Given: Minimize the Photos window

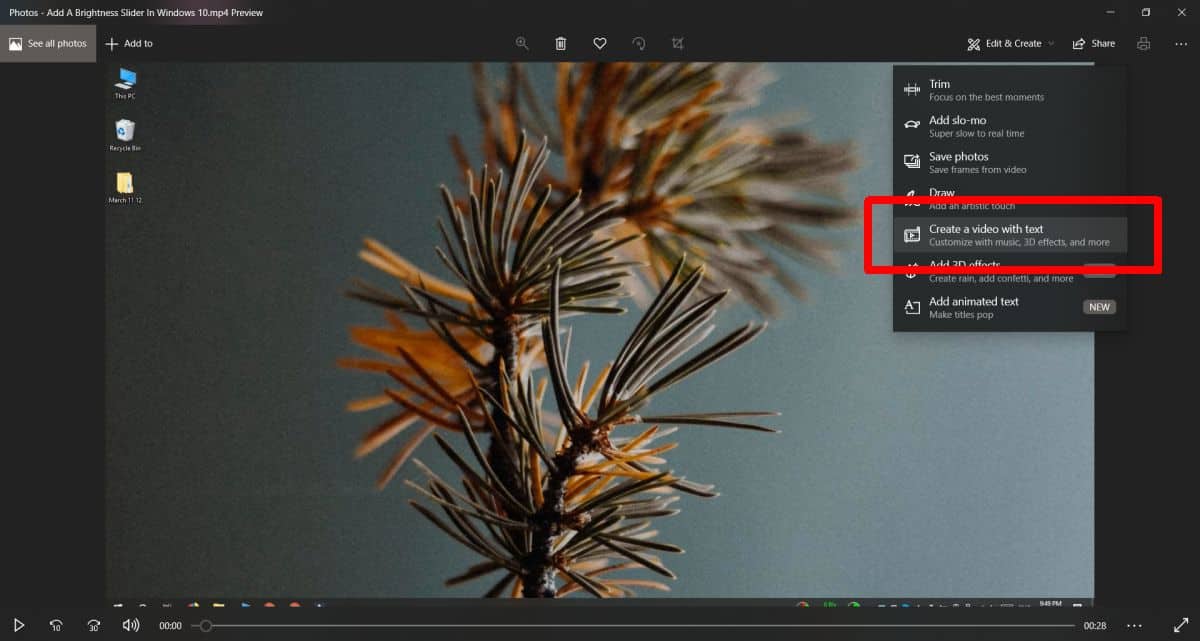Looking at the screenshot, I should pyautogui.click(x=1111, y=12).
